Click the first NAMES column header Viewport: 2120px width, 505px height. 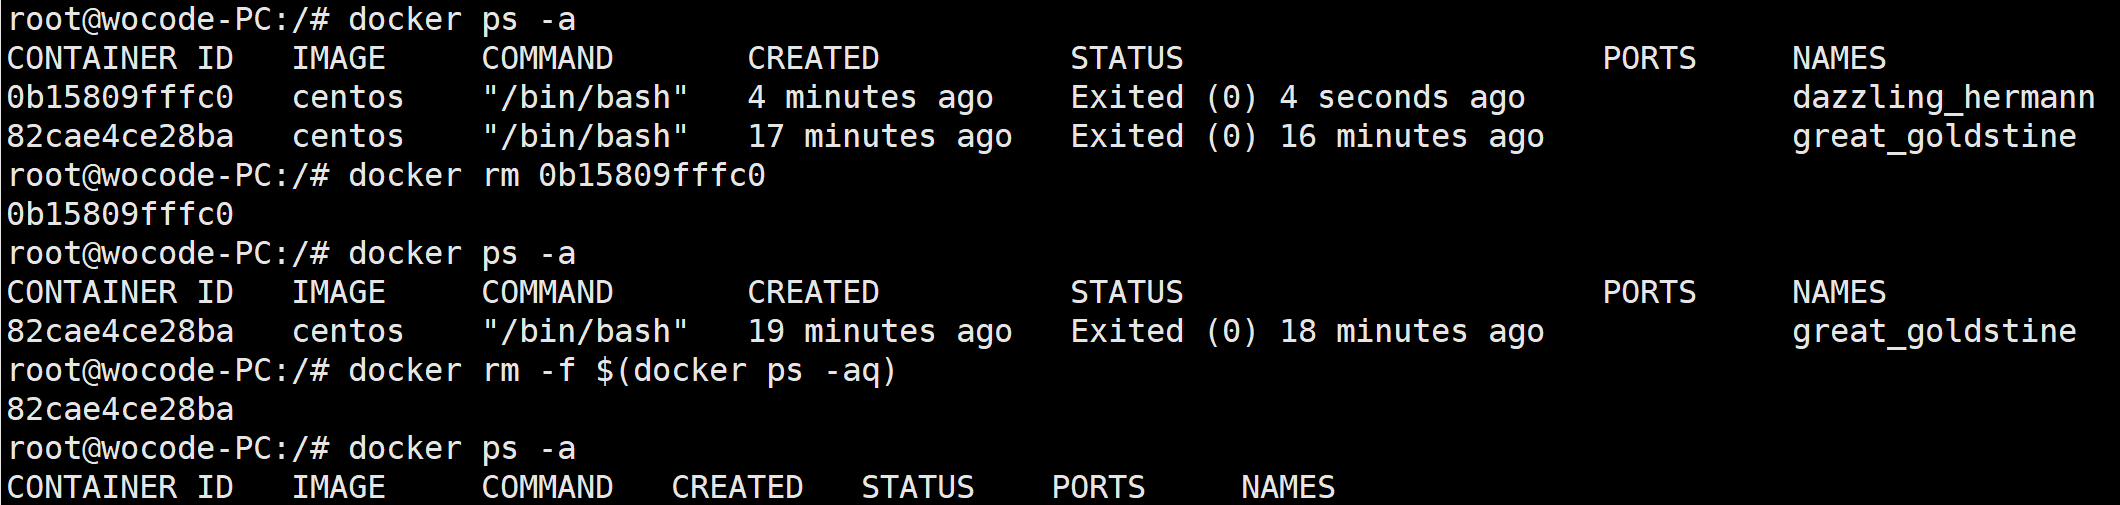[1838, 58]
